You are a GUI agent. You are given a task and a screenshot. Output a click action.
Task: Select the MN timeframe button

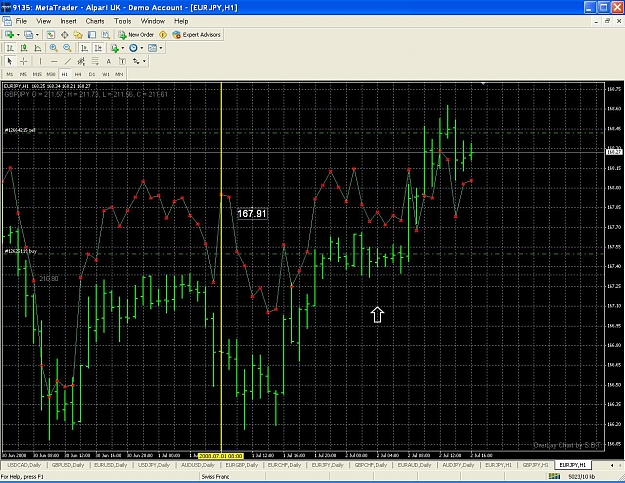coord(119,74)
